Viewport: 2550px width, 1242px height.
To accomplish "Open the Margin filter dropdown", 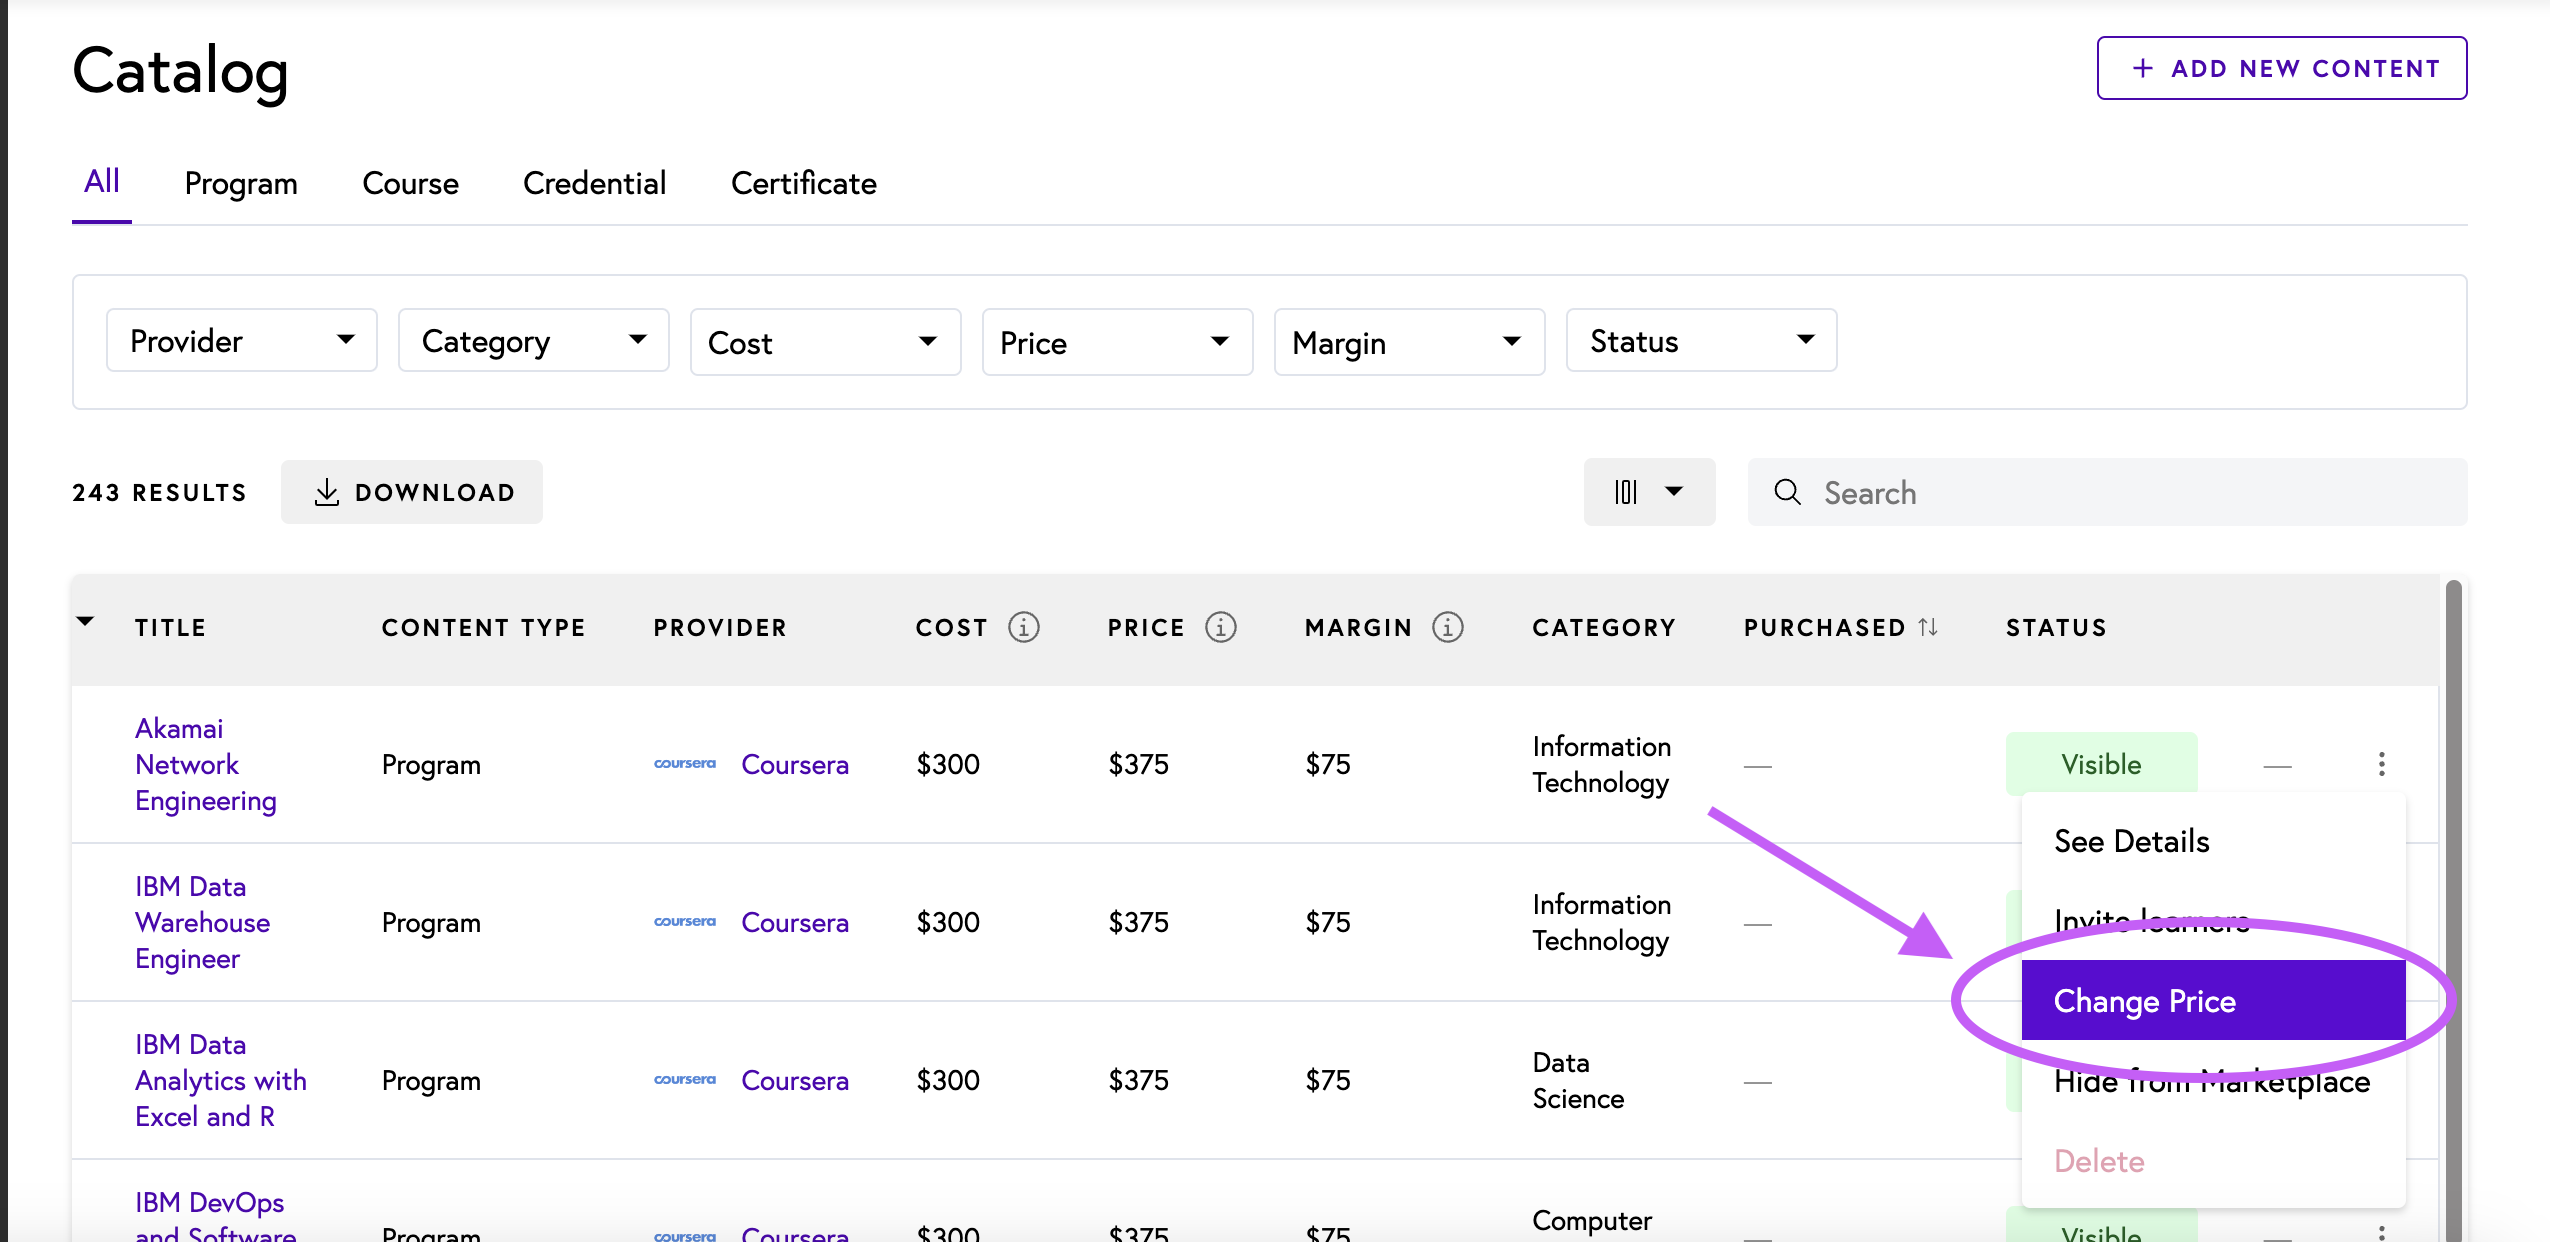I will coord(1409,342).
